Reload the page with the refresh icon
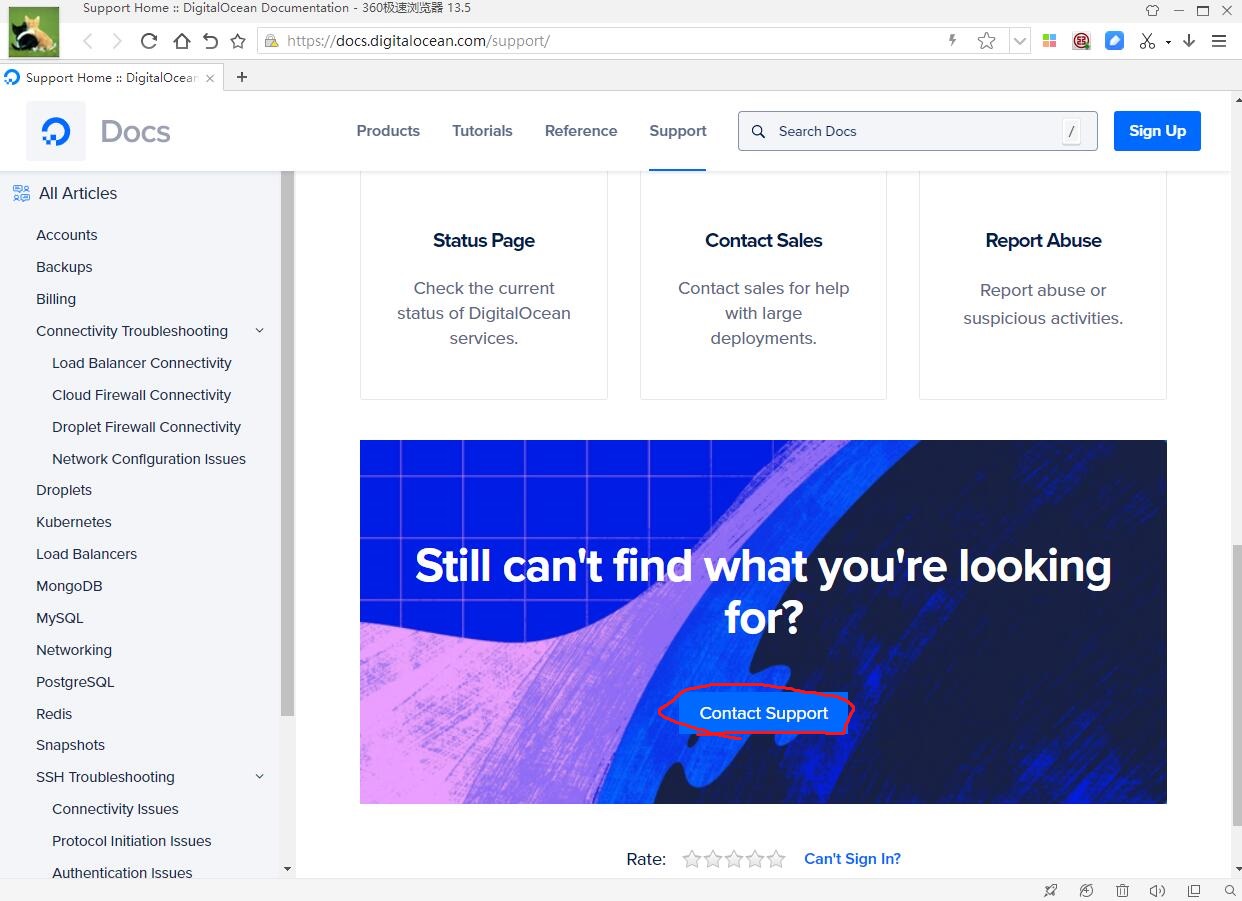The width and height of the screenshot is (1242, 901). coord(149,41)
